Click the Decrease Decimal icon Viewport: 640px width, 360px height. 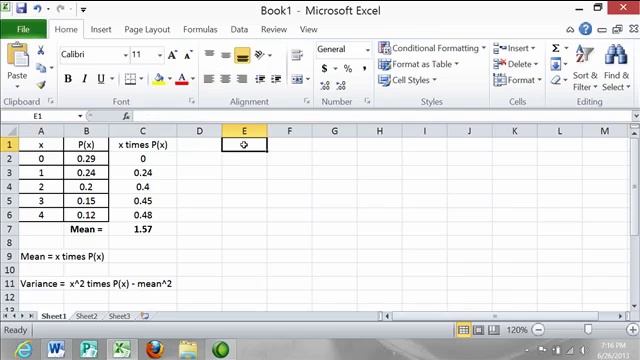coord(341,85)
